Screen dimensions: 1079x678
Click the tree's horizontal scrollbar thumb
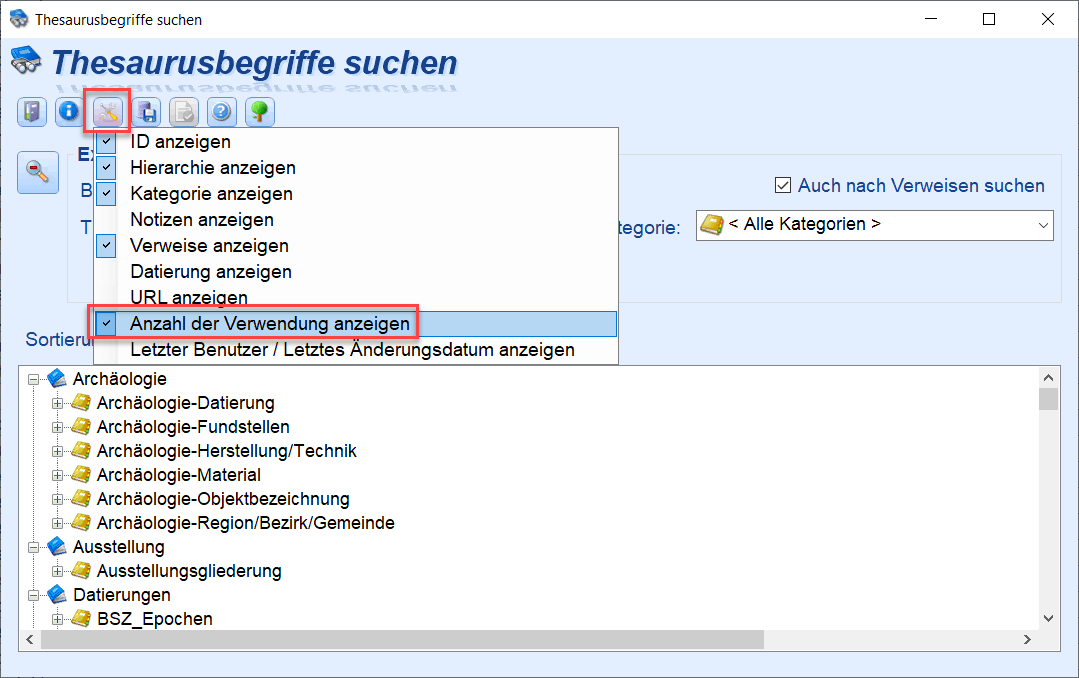[403, 639]
